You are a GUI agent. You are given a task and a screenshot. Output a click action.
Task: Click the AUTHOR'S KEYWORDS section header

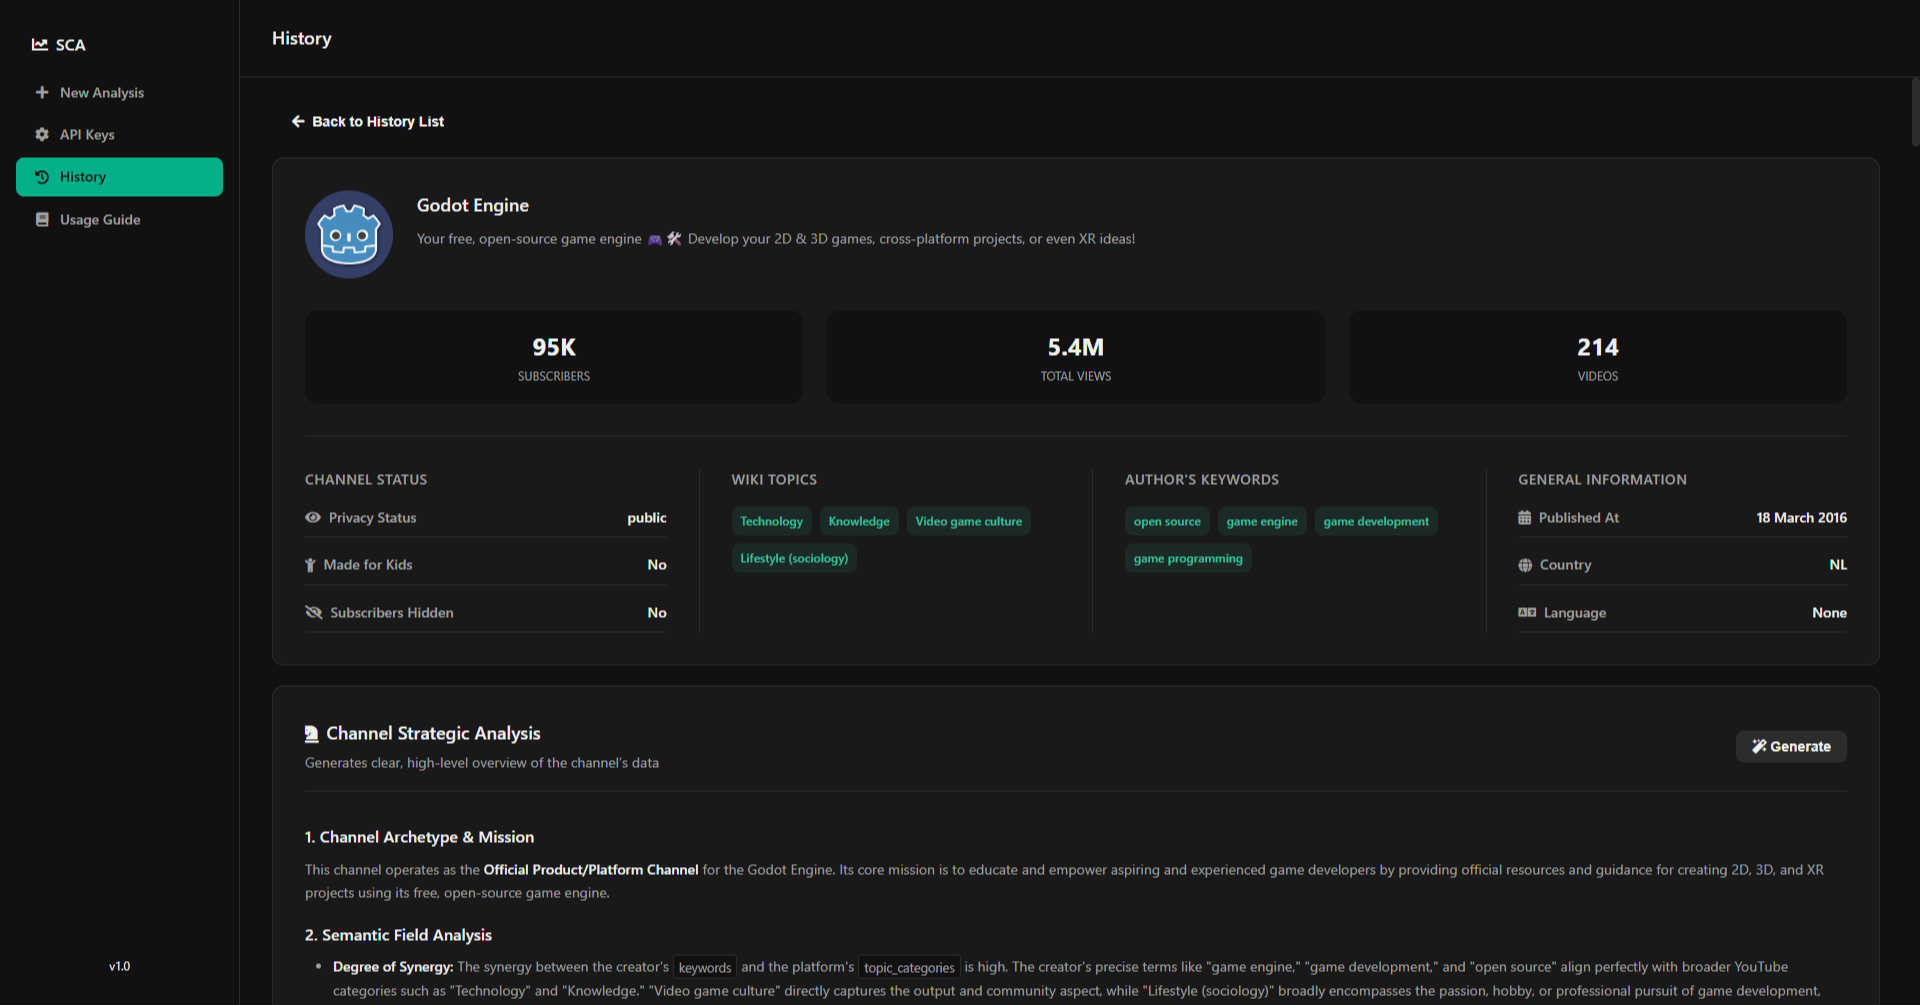tap(1202, 480)
